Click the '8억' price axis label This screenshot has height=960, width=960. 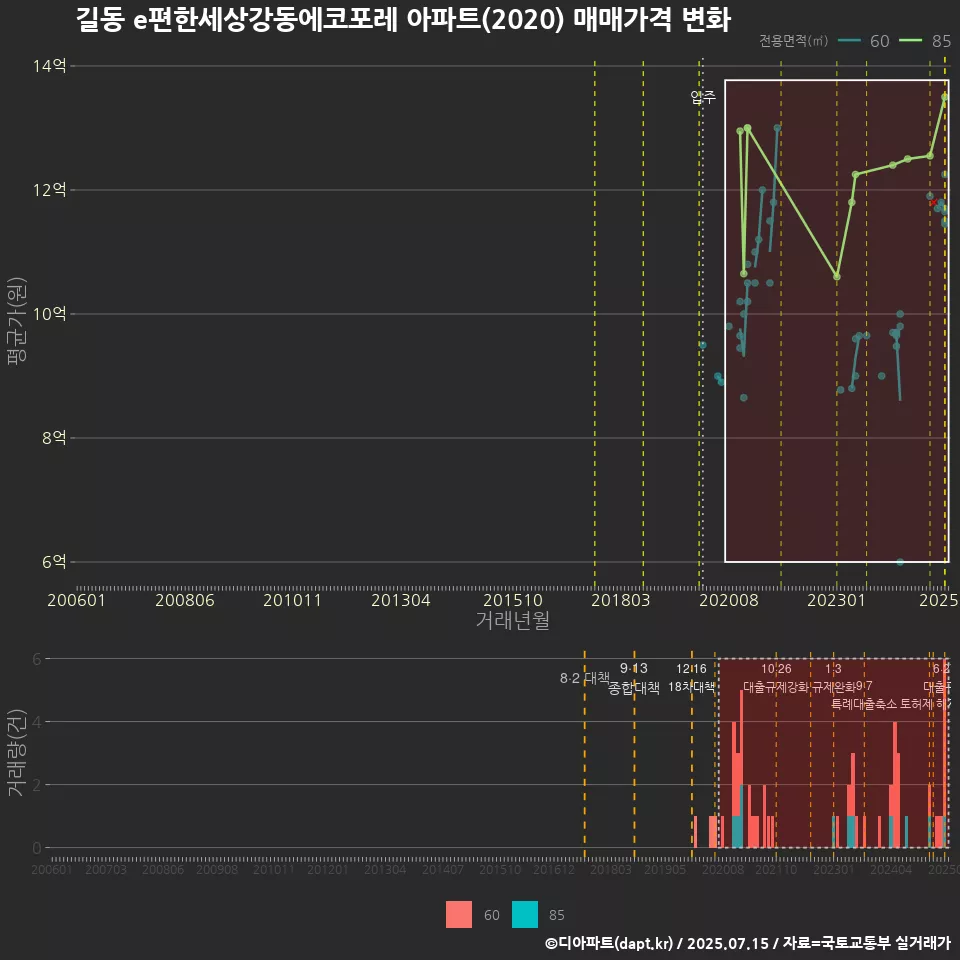tap(54, 438)
